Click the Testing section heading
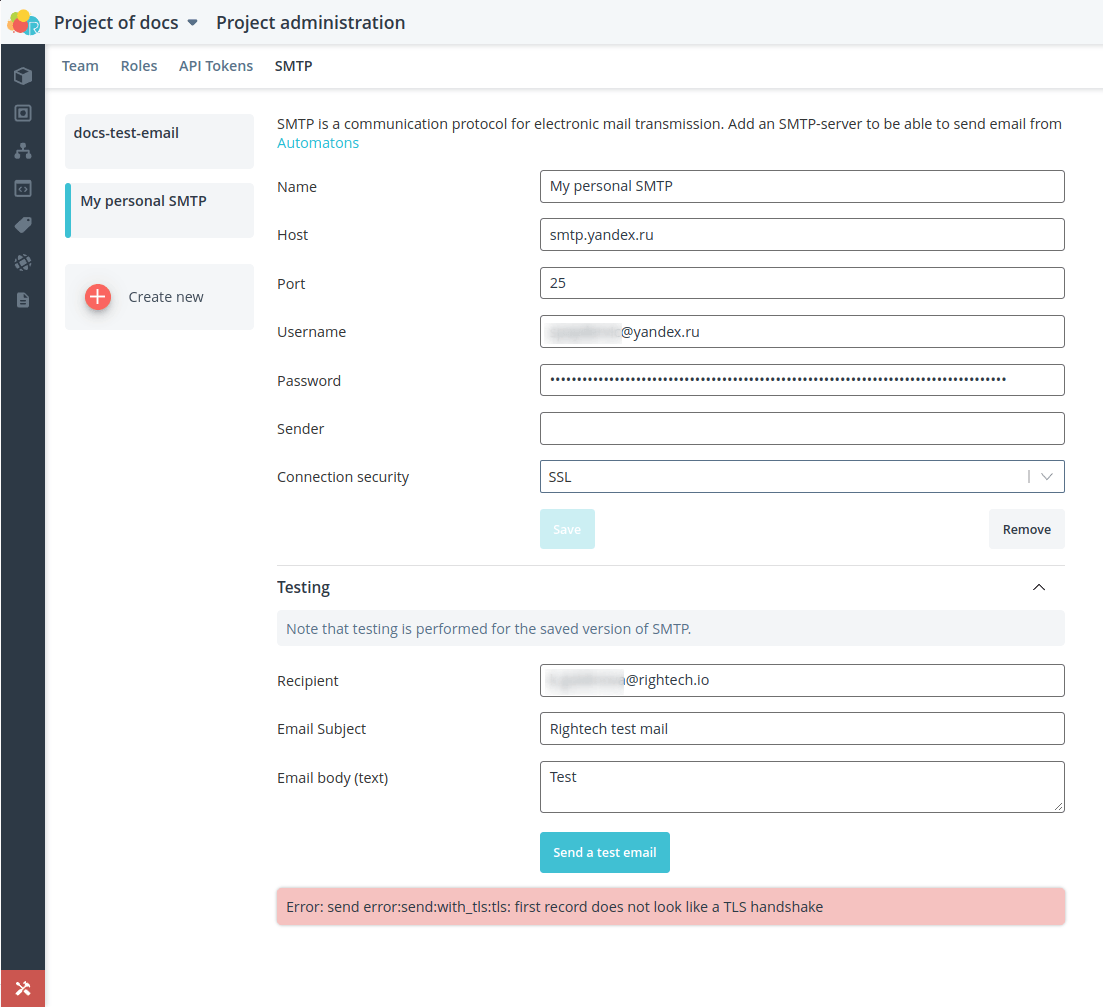Screen dimensions: 1103x1007 (303, 587)
